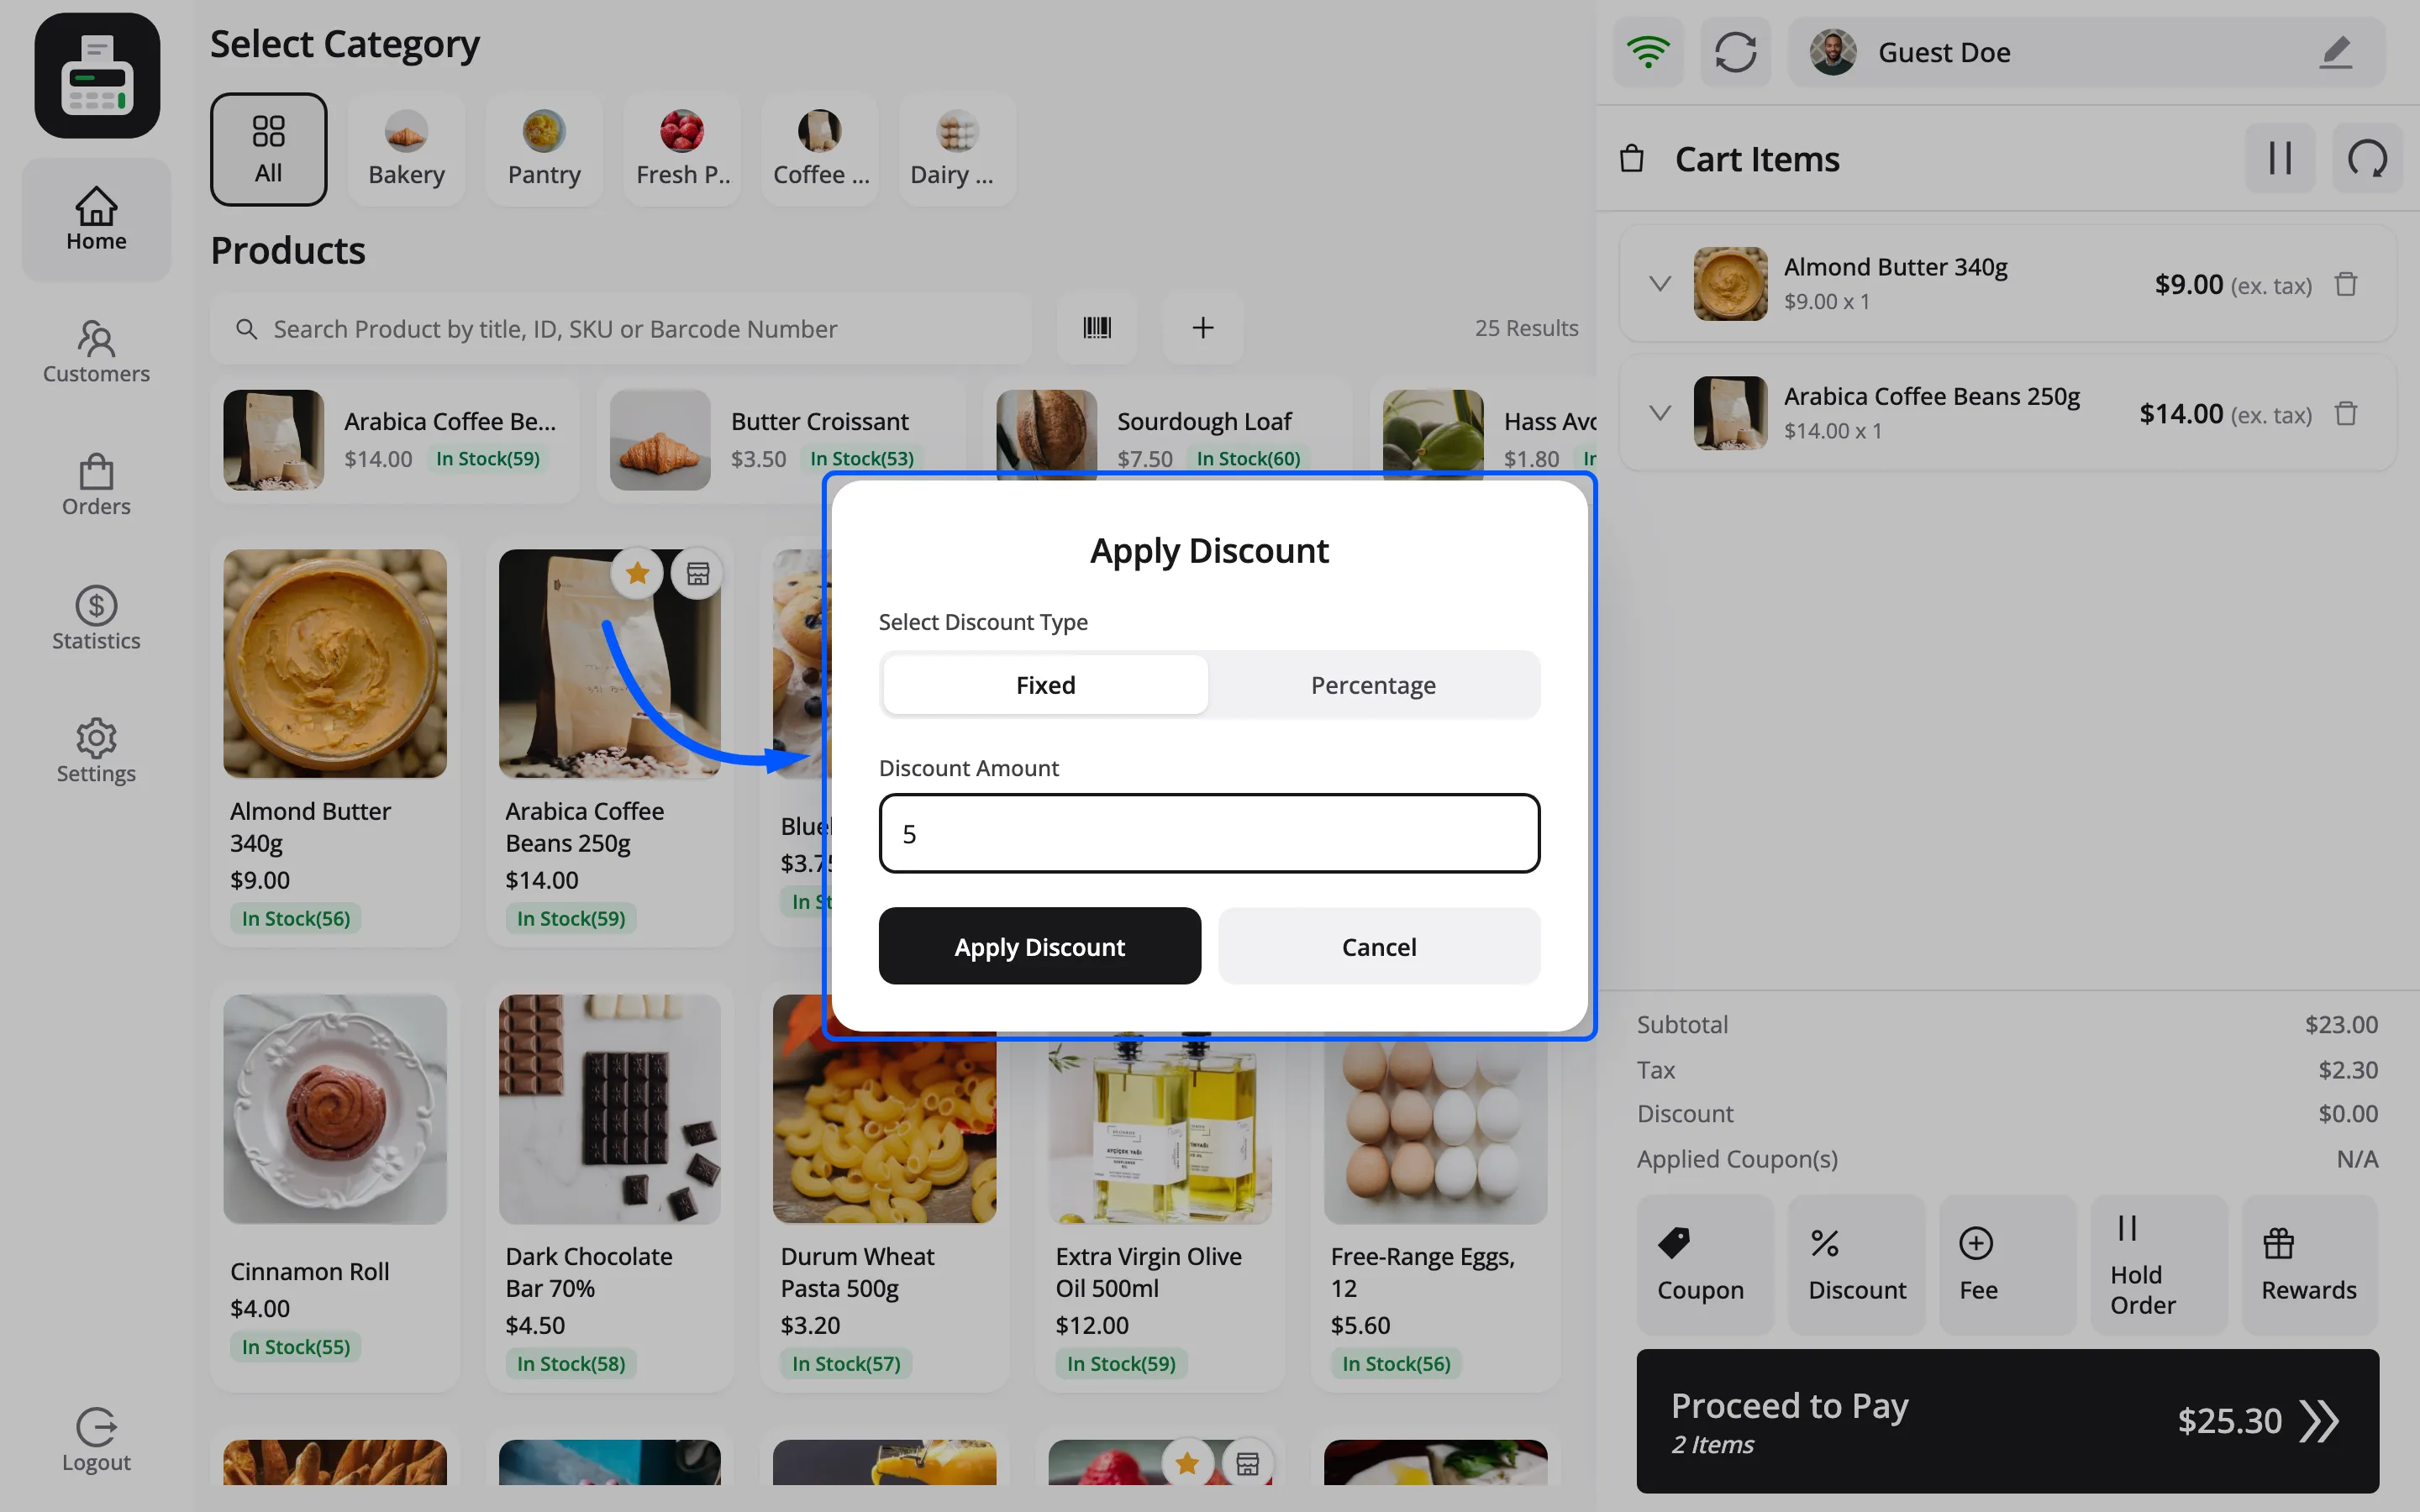Click the product search field
Viewport: 2420px width, 1512px height.
[x=620, y=329]
